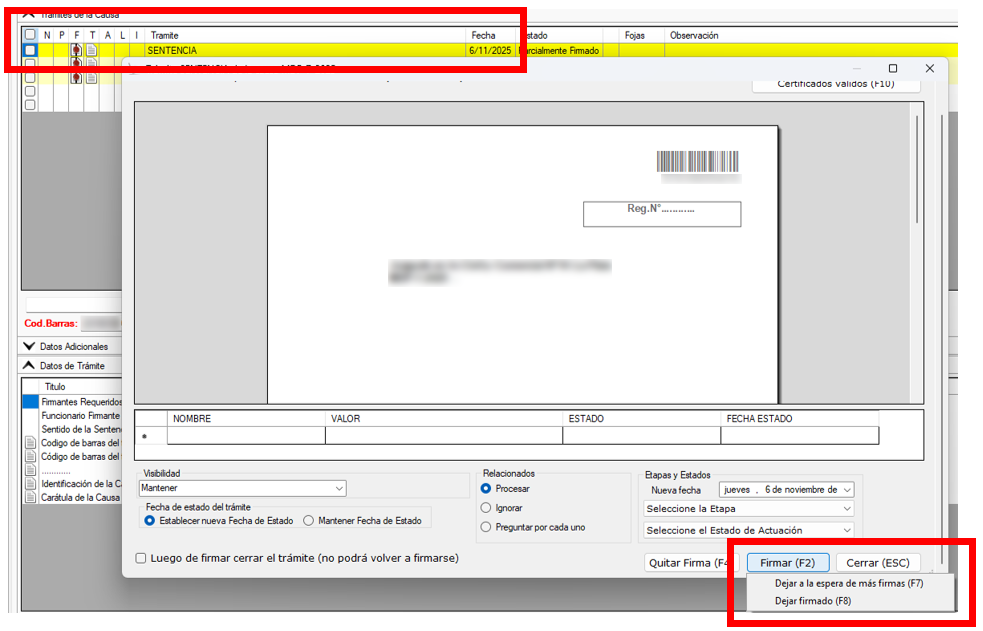Open the Visibilidad dropdown showing Mantener
Viewport: 983px width, 631px height.
tap(242, 488)
